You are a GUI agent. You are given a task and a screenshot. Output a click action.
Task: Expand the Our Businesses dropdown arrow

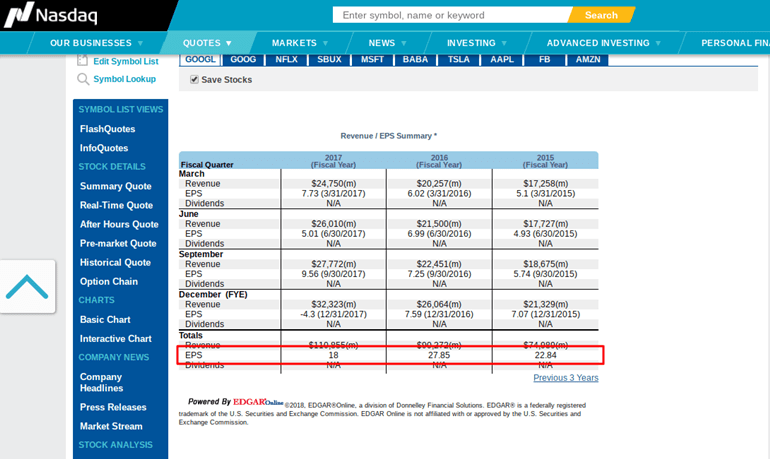tap(140, 43)
